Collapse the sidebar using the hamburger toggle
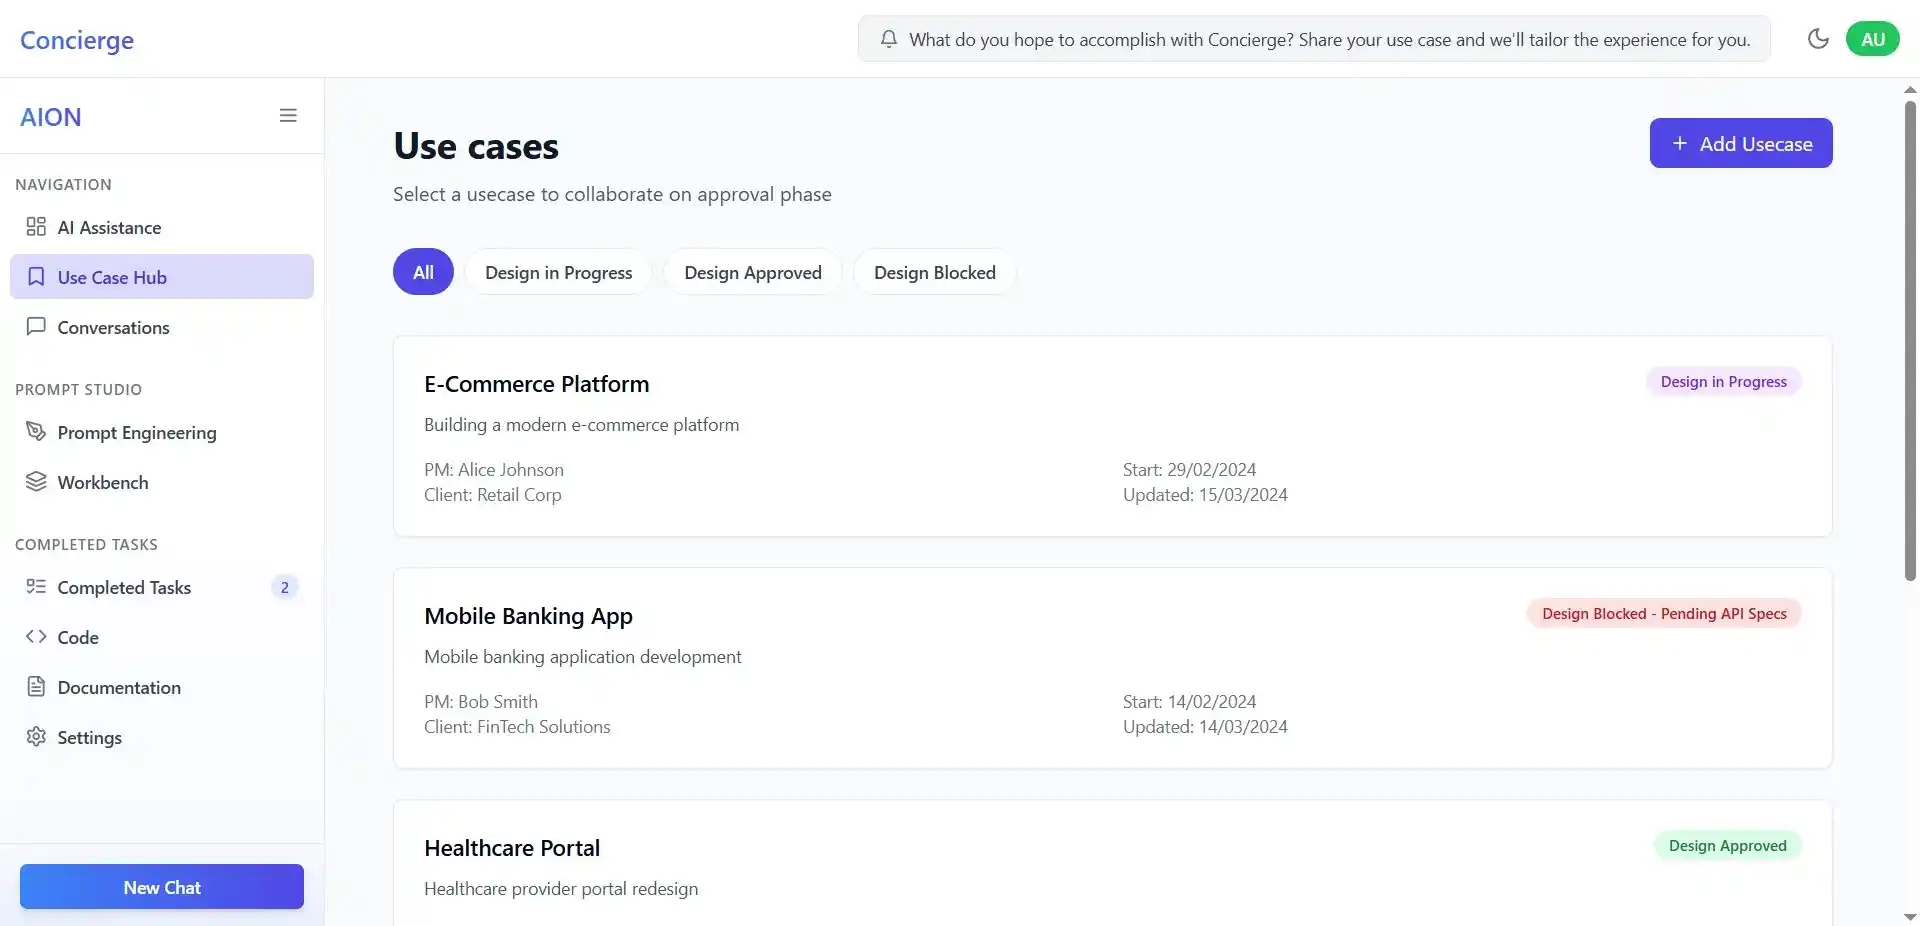The image size is (1920, 926). [x=289, y=115]
